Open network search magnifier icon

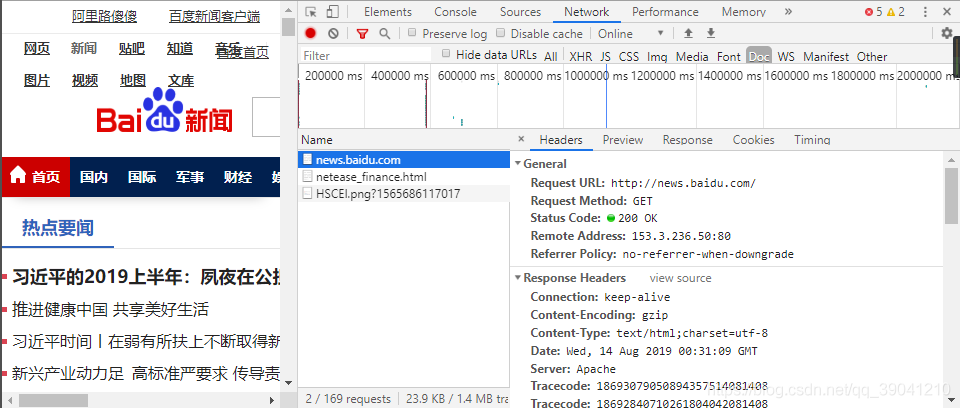[384, 34]
